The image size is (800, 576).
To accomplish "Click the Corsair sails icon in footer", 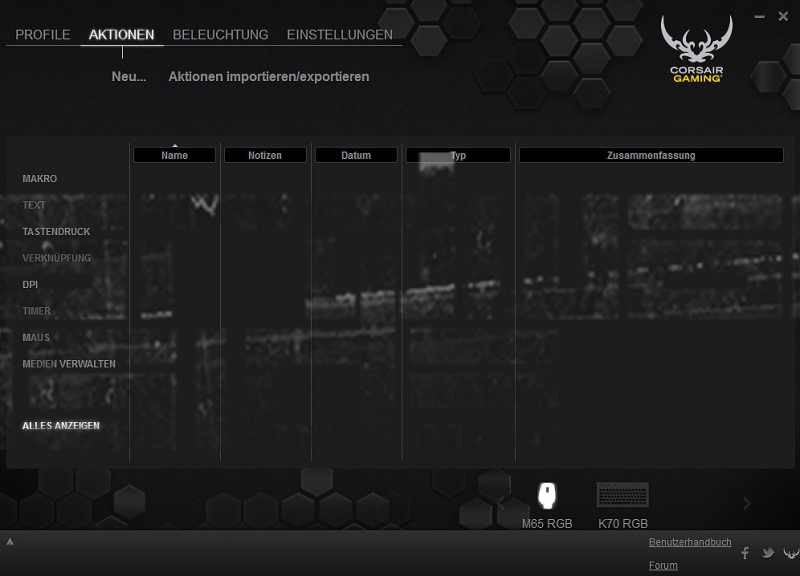I will coord(790,553).
